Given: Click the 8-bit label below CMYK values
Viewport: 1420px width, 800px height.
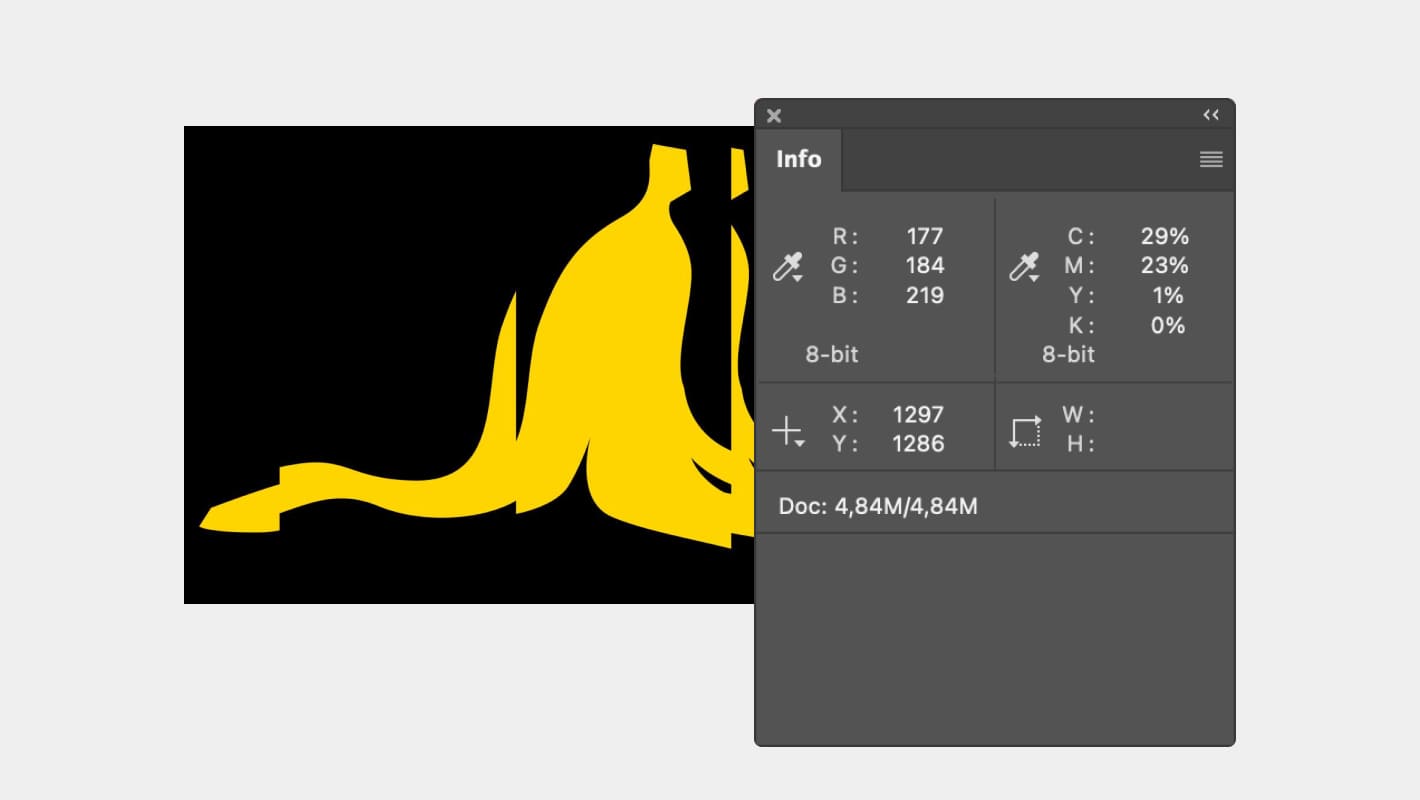Looking at the screenshot, I should click(1068, 354).
